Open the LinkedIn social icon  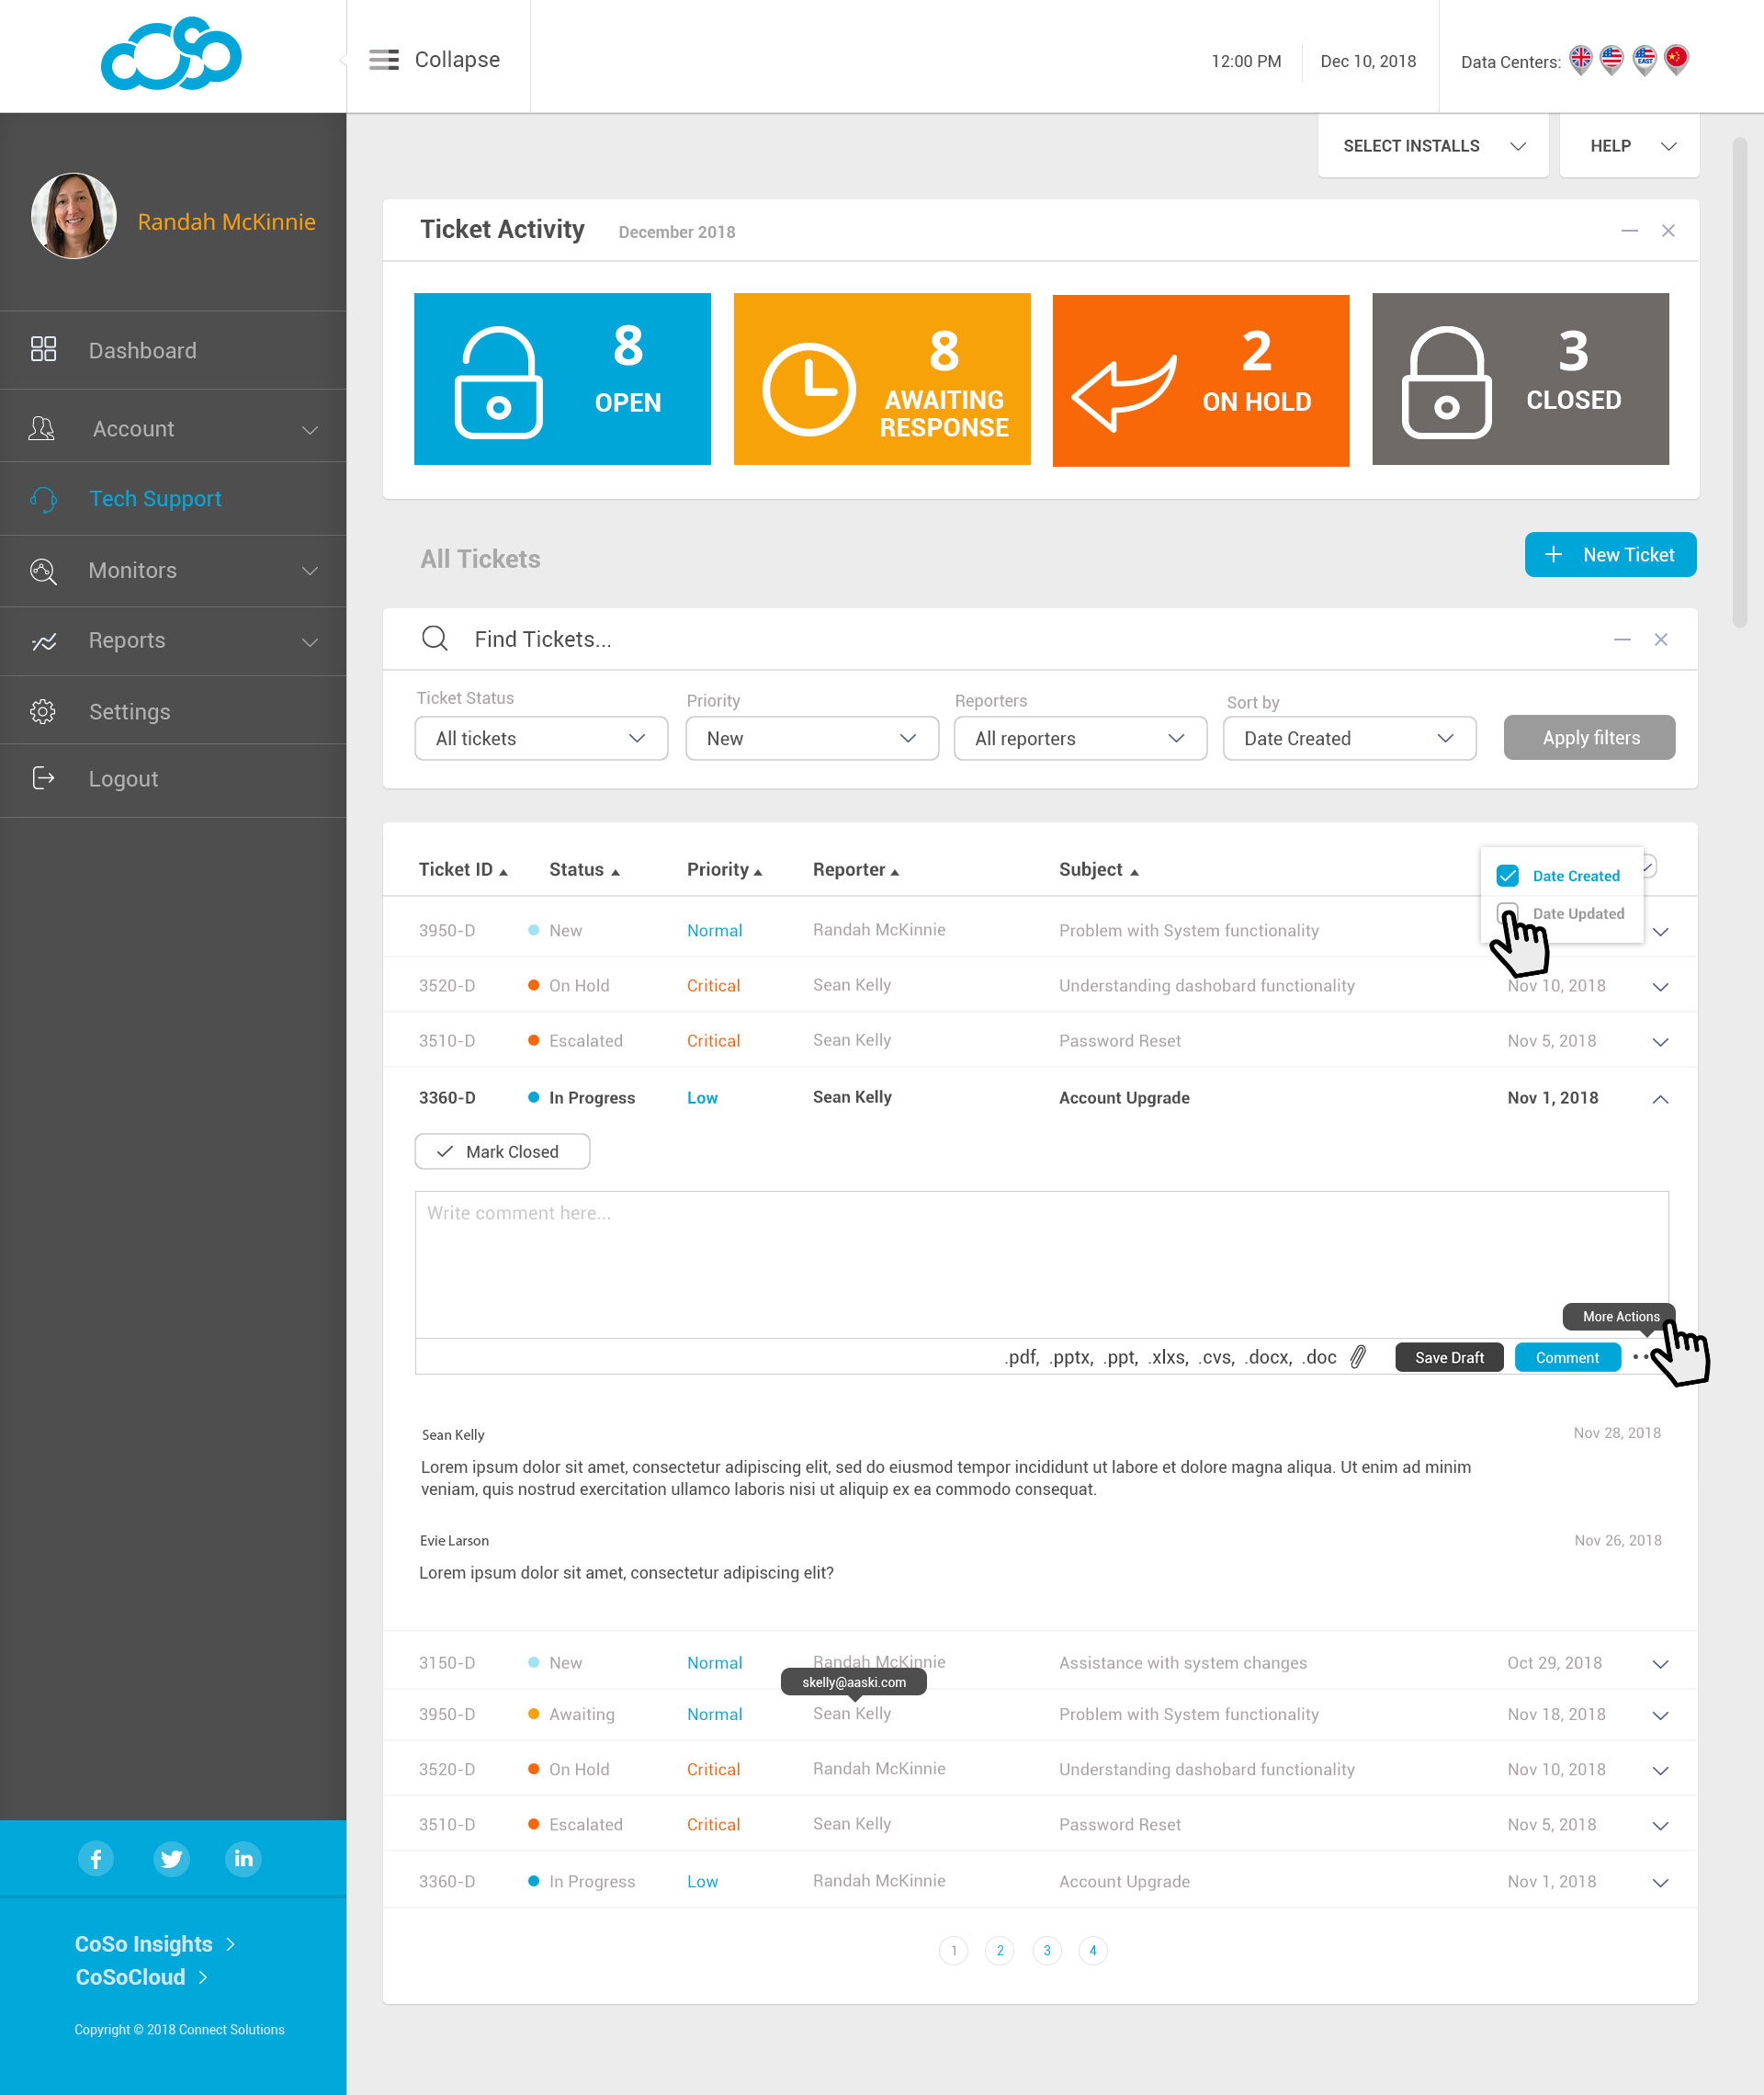[x=243, y=1859]
